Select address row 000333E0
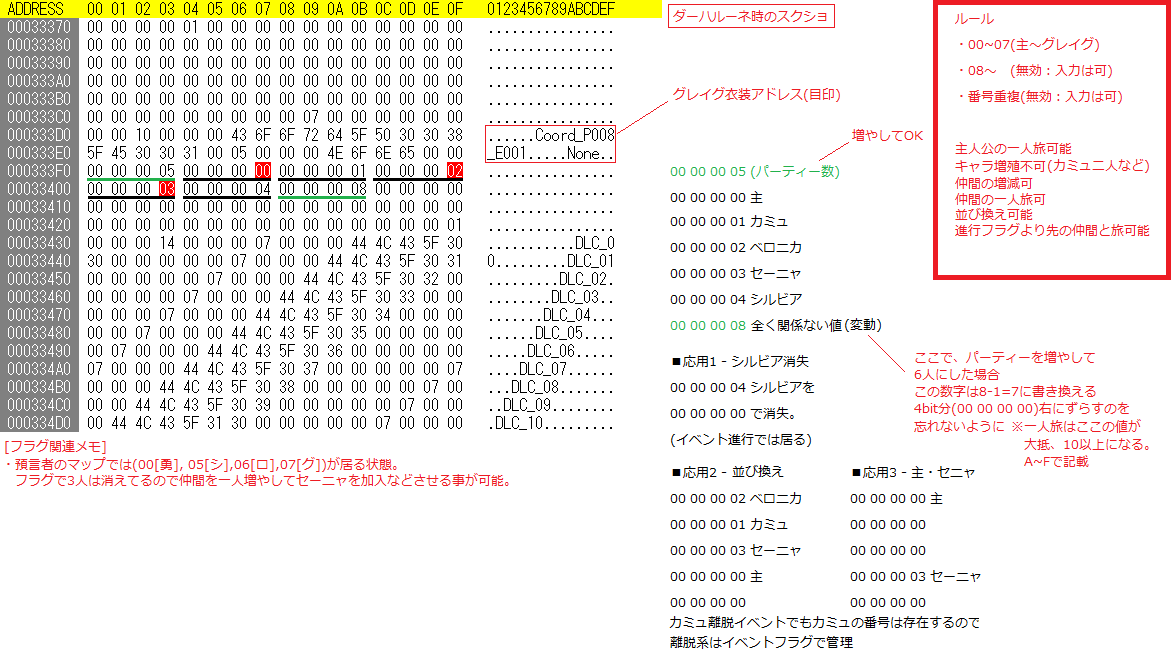 click(39, 153)
